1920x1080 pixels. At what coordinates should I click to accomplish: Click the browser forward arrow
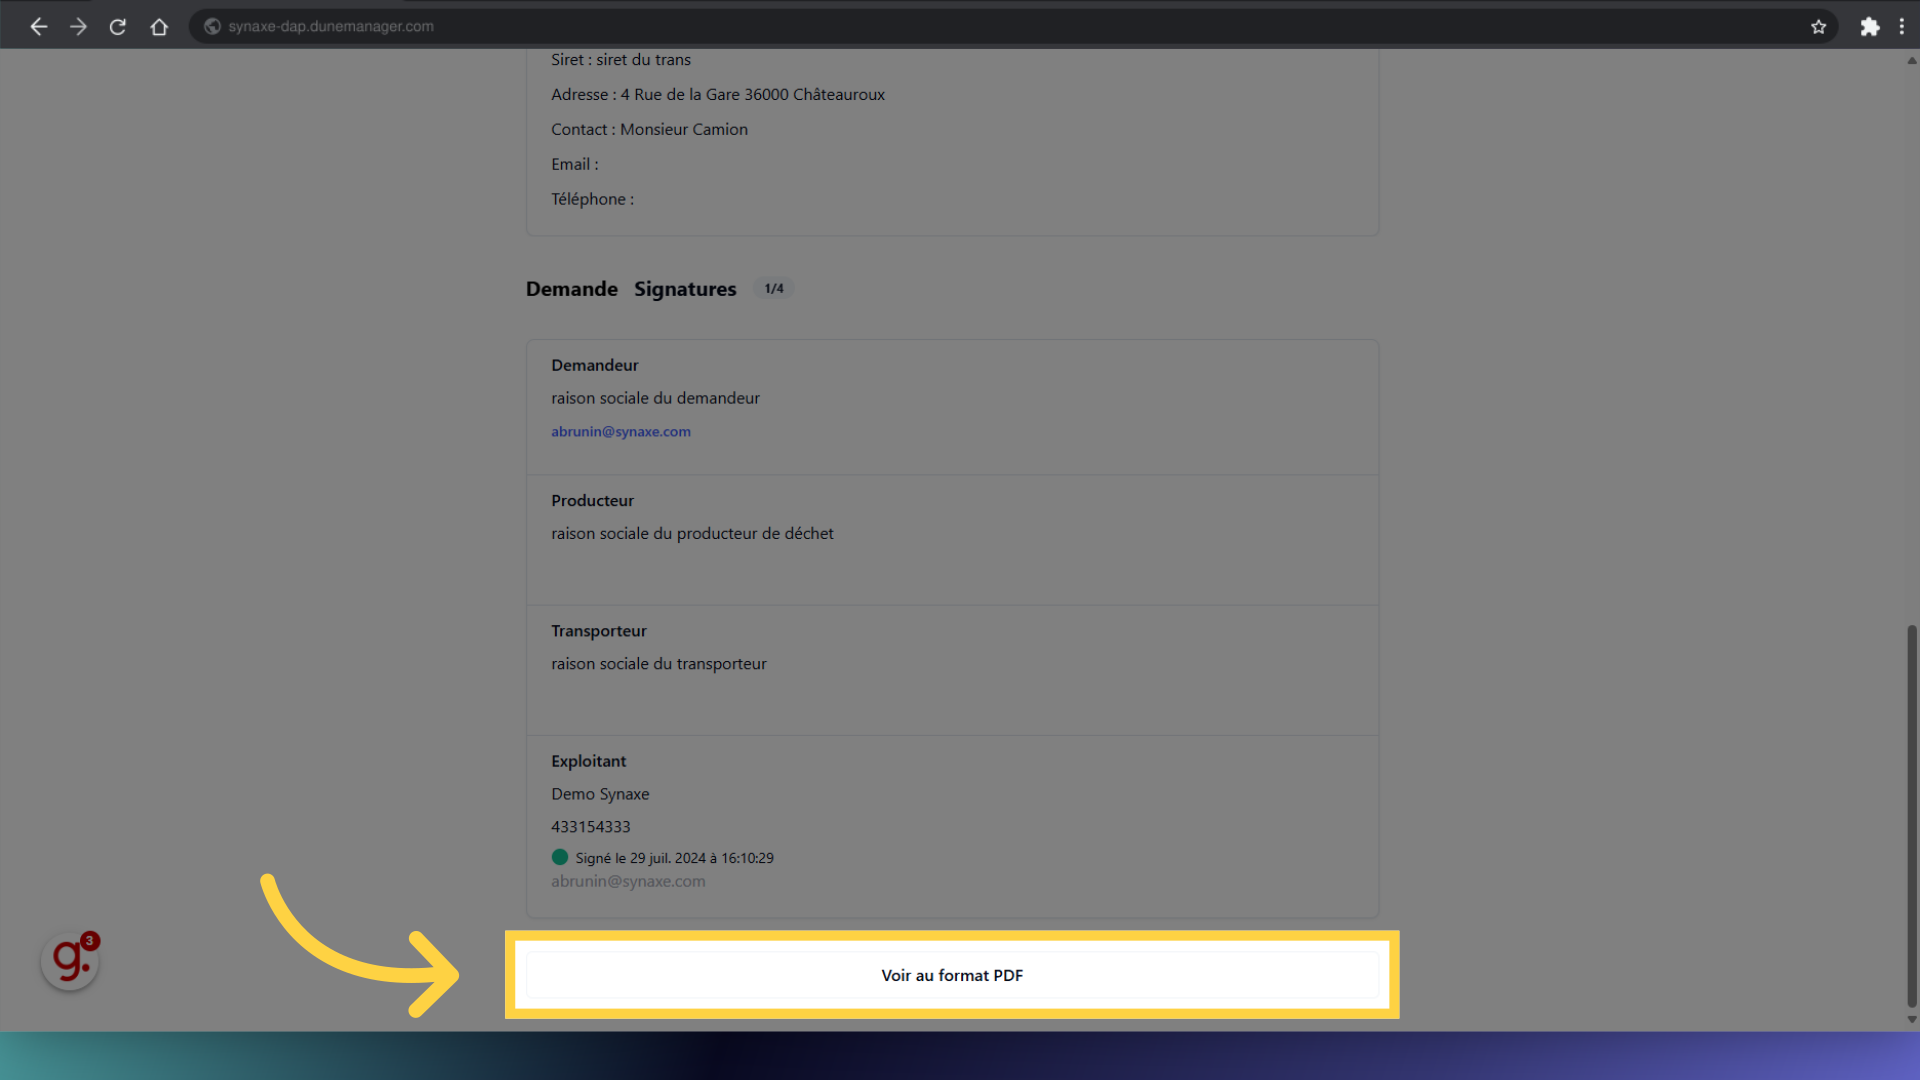coord(78,26)
